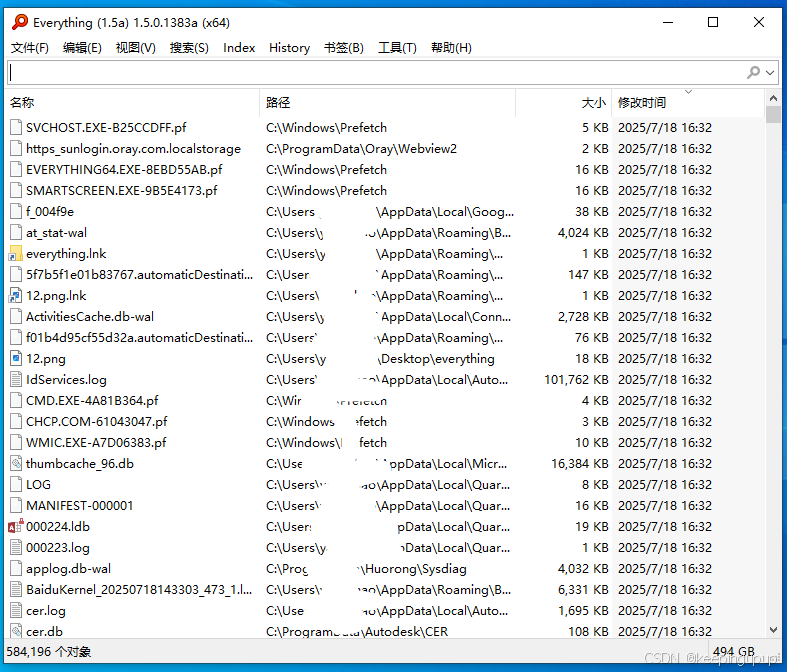Open the Index menu
Viewport: 787px width, 672px height.
[x=239, y=48]
